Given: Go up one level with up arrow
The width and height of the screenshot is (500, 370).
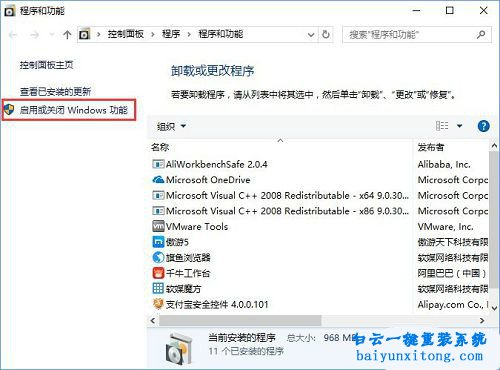Looking at the screenshot, I should pos(67,34).
